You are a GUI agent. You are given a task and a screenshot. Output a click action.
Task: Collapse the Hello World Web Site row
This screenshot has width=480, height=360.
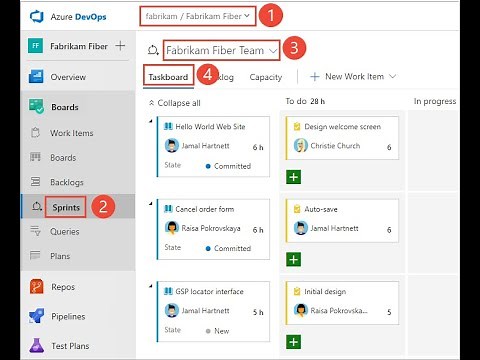151,121
